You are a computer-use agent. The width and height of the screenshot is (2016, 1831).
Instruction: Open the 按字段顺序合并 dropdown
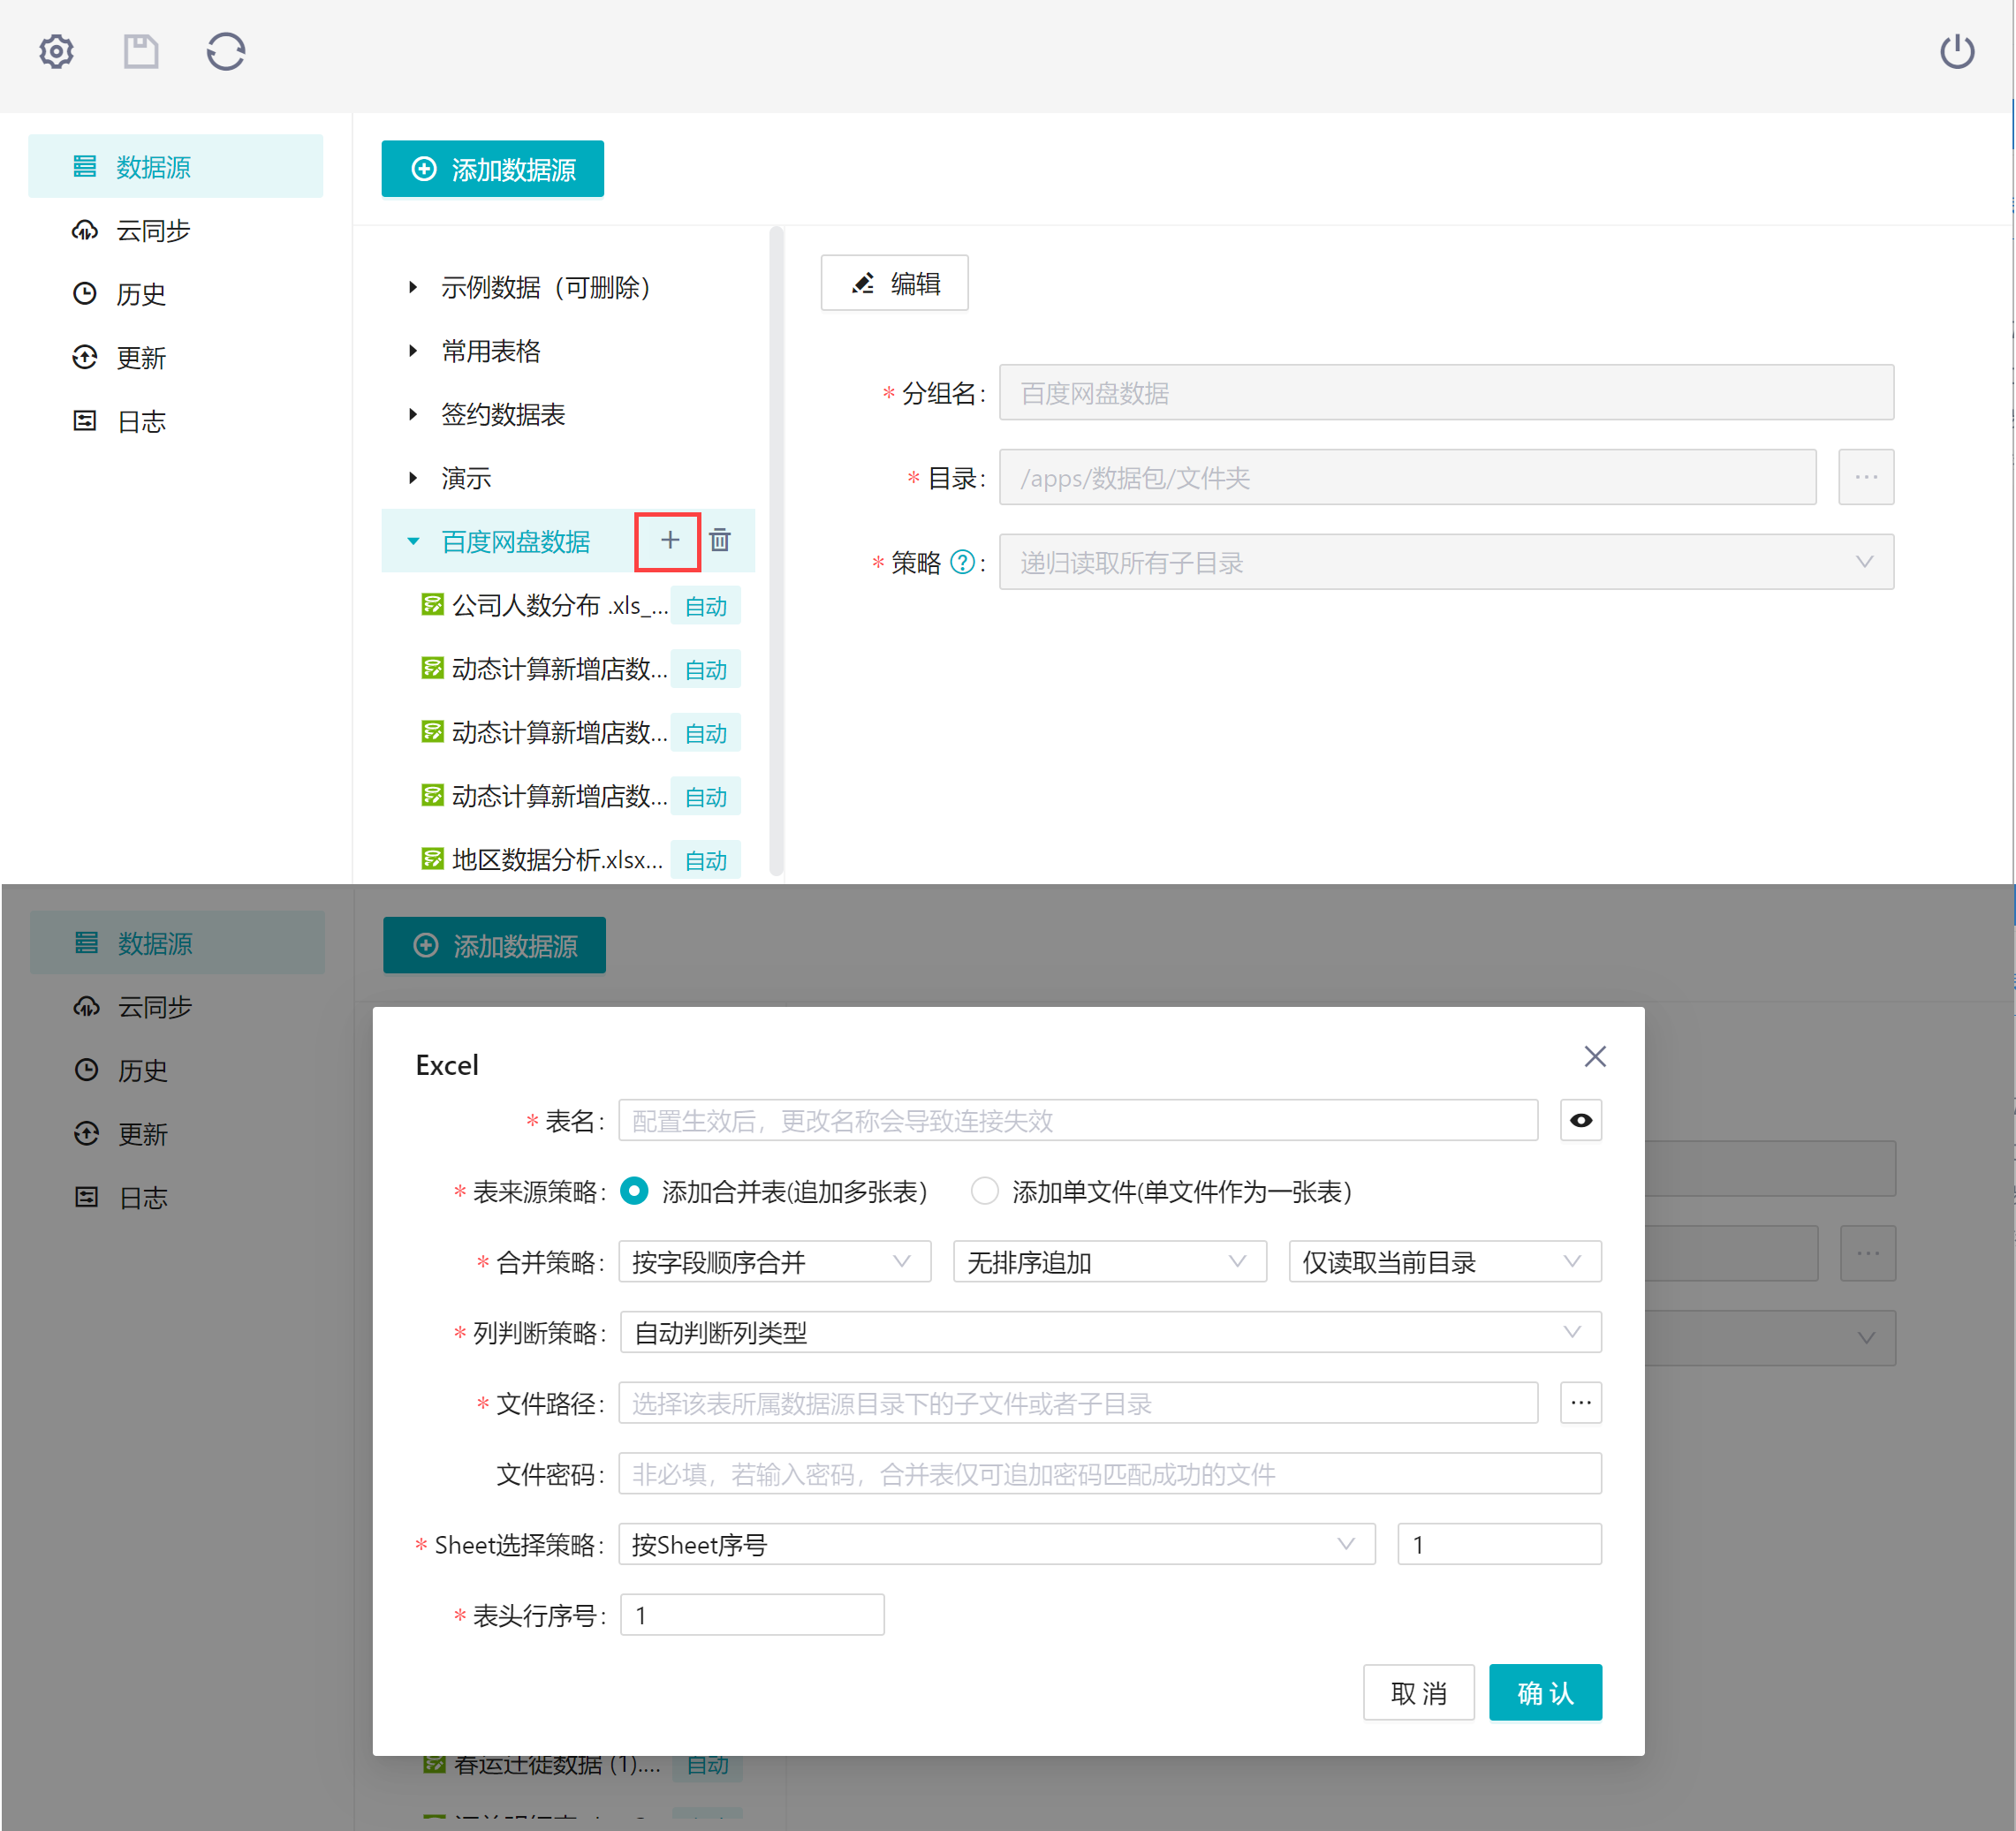click(774, 1262)
